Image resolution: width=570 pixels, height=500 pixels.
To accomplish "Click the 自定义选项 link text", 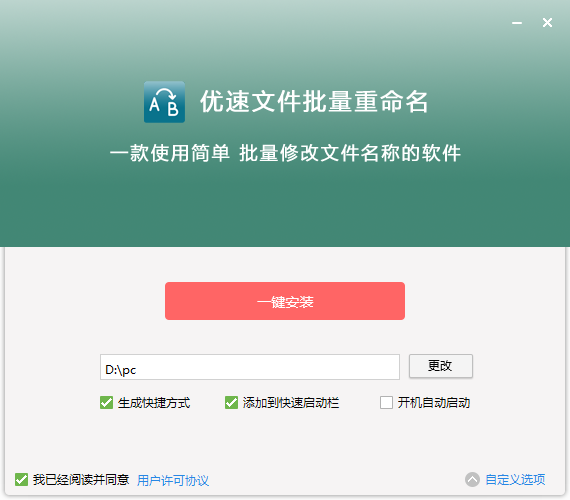I will pyautogui.click(x=515, y=480).
